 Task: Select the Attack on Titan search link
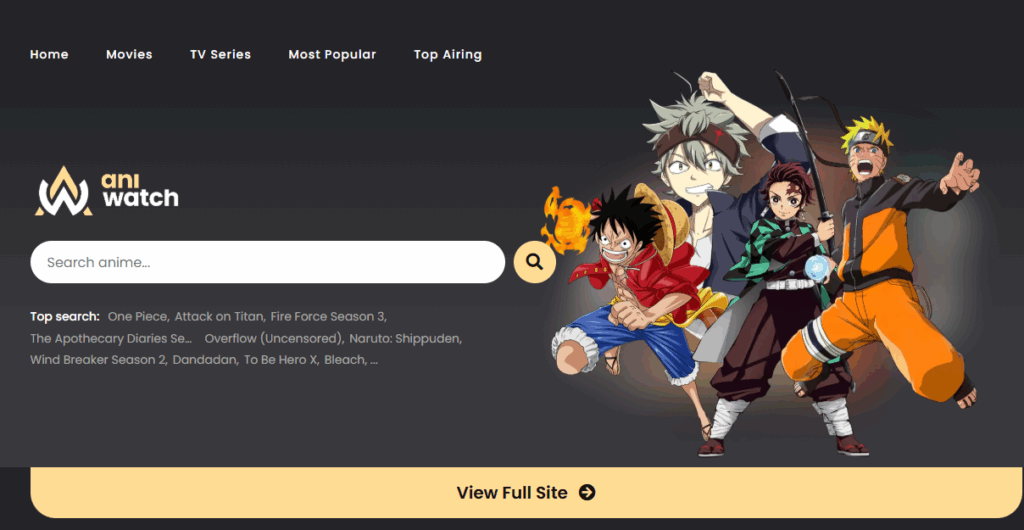tap(219, 317)
